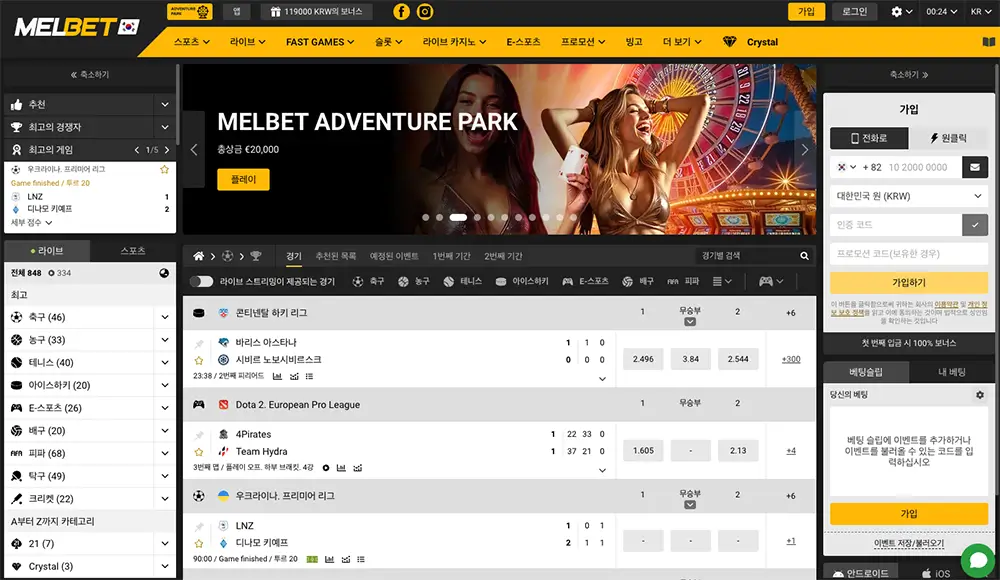The width and height of the screenshot is (1000, 580).
Task: Open betting slip settings gear
Action: point(980,395)
